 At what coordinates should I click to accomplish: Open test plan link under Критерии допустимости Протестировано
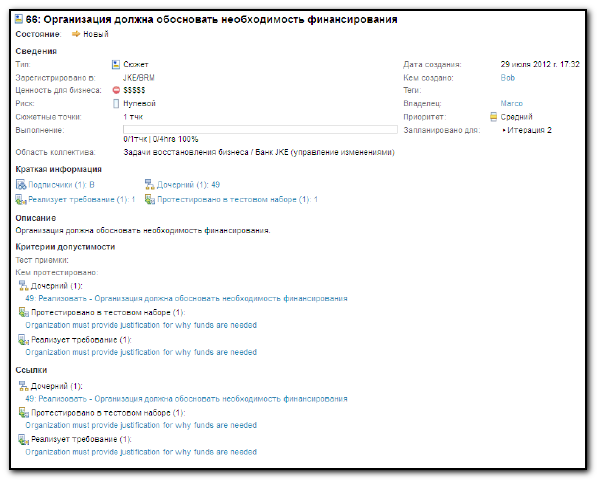click(141, 325)
